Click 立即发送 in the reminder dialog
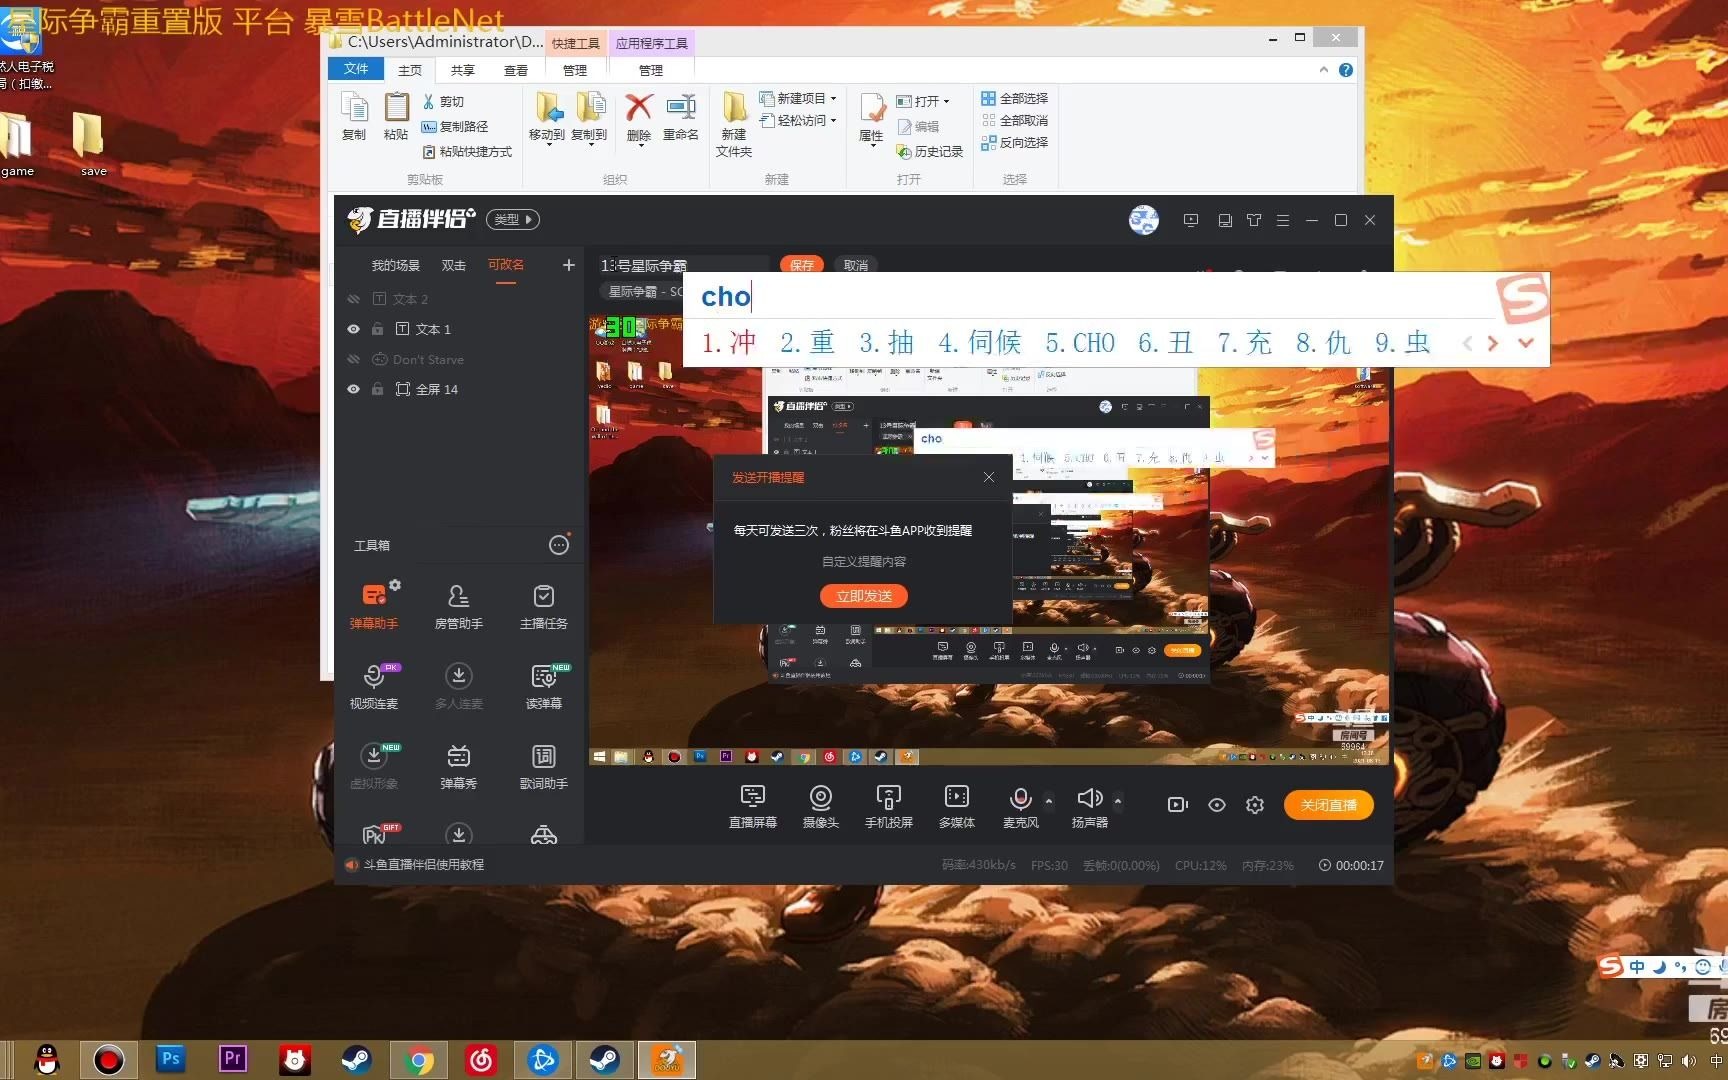1728x1080 pixels. [864, 596]
